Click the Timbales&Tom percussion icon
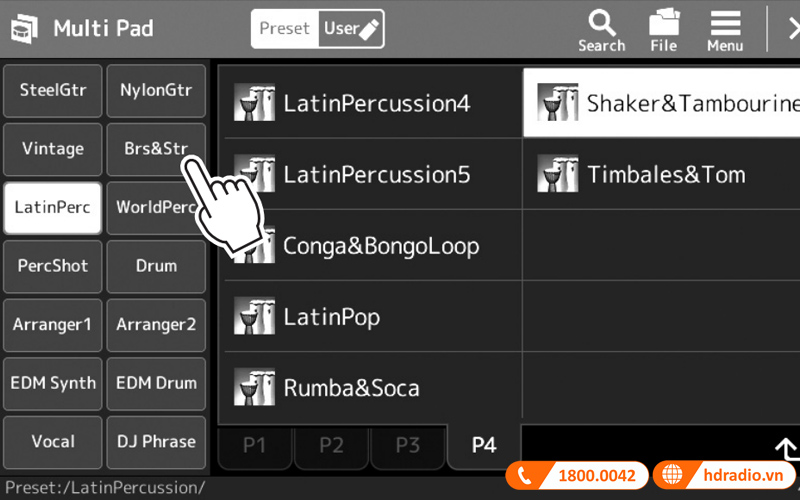This screenshot has width=800, height=500. pos(557,174)
